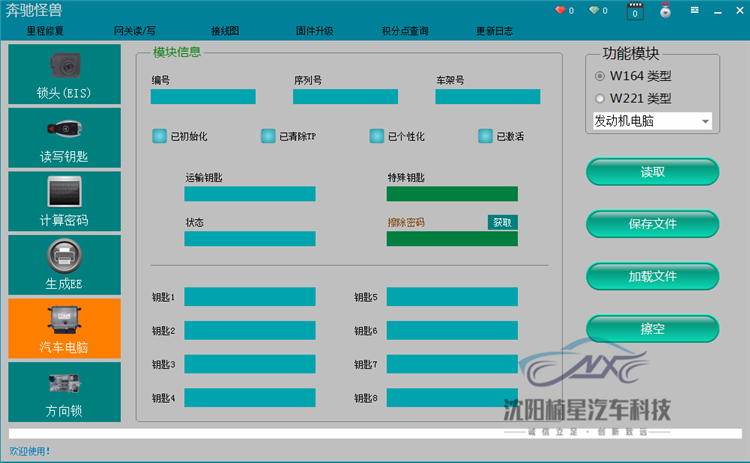This screenshot has height=463, width=750.
Task: Open the 方向锁 steering lock module
Action: click(x=64, y=392)
